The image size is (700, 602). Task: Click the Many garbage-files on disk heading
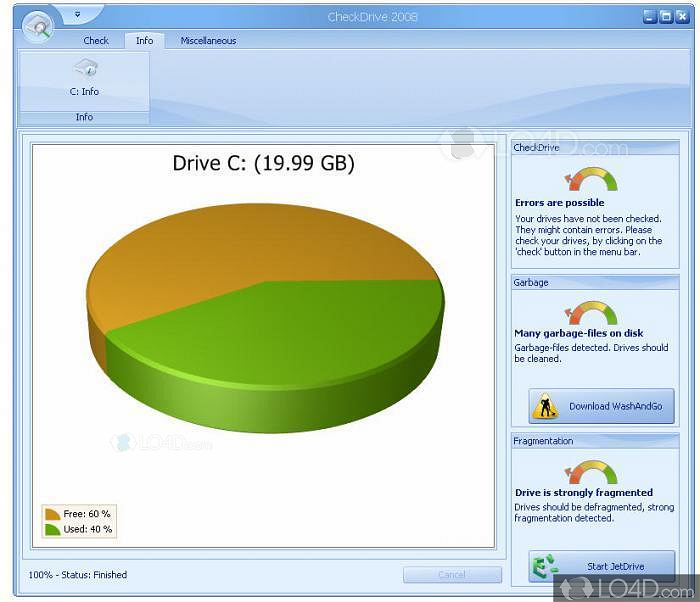[579, 333]
